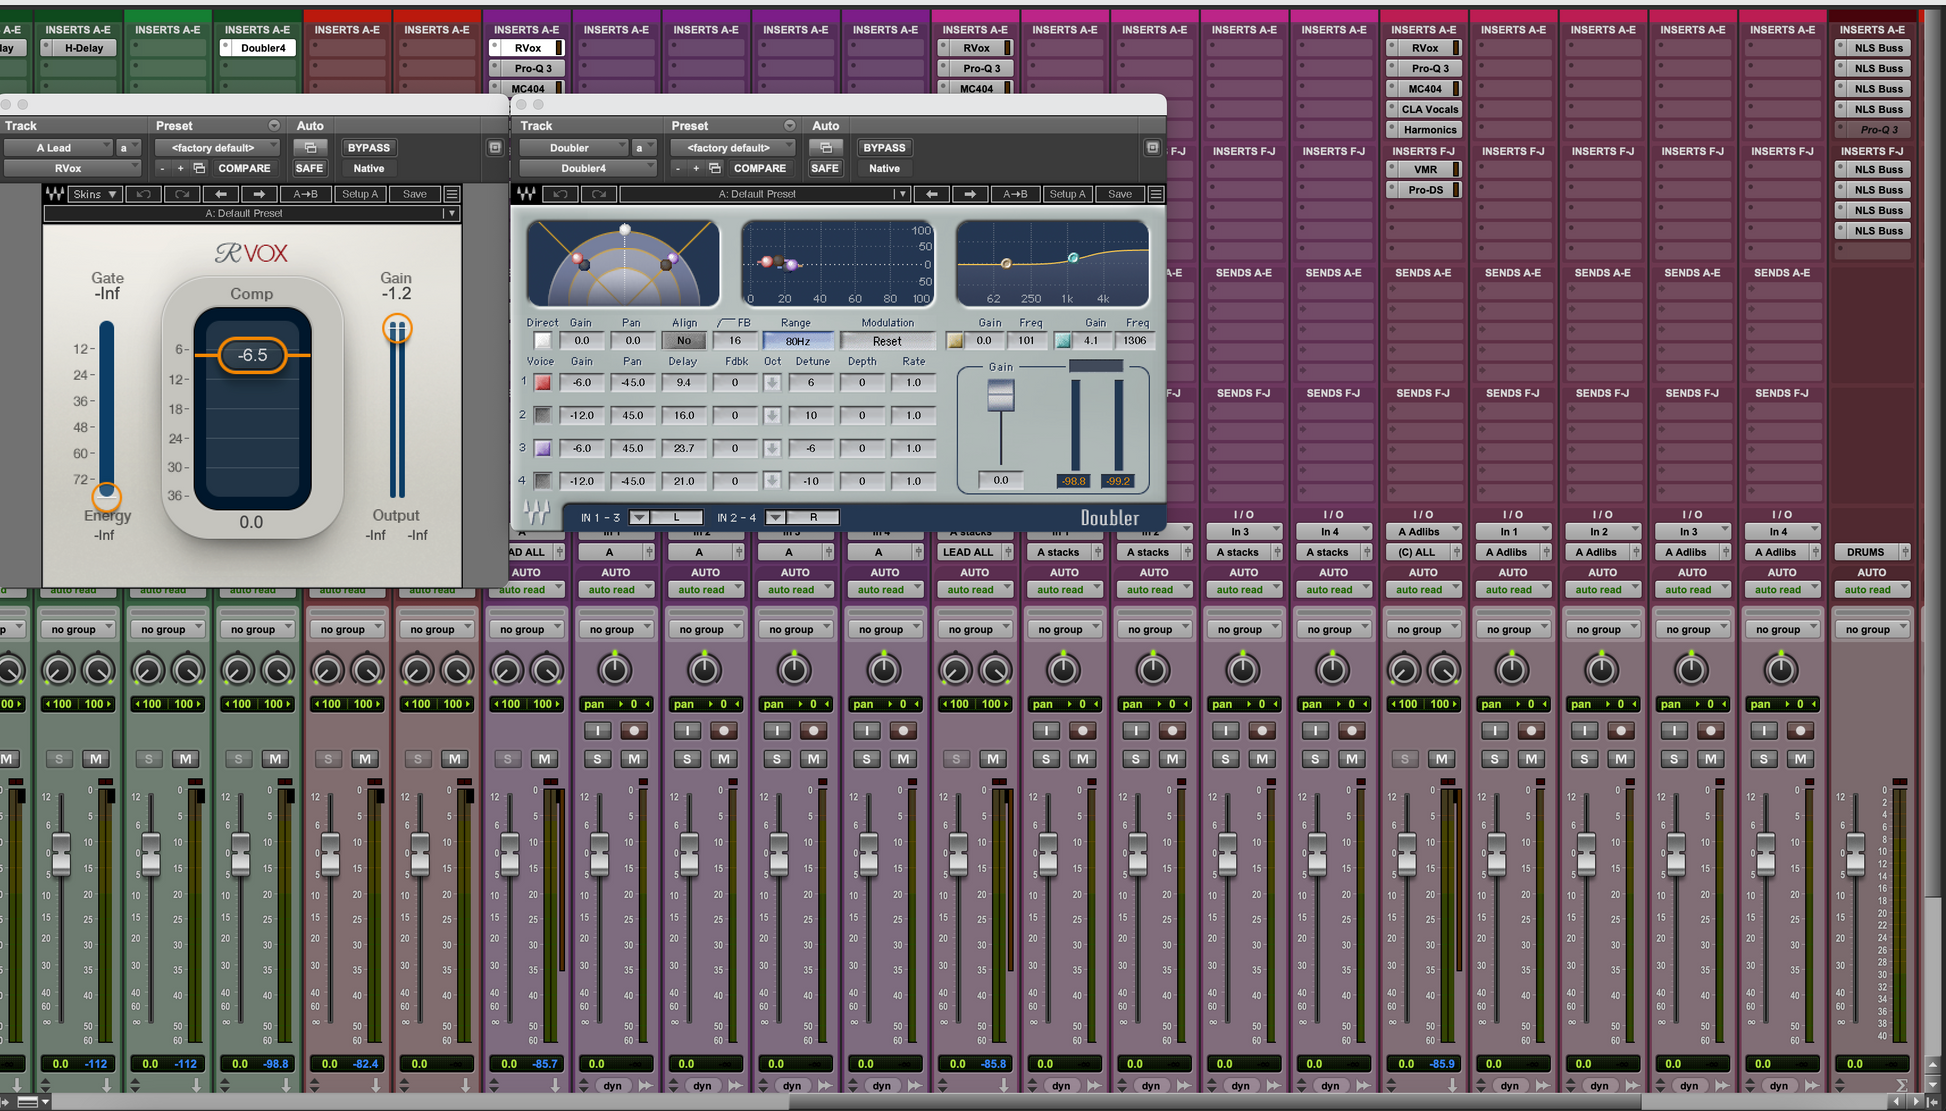Open the Skins dropdown in RVox

point(95,194)
